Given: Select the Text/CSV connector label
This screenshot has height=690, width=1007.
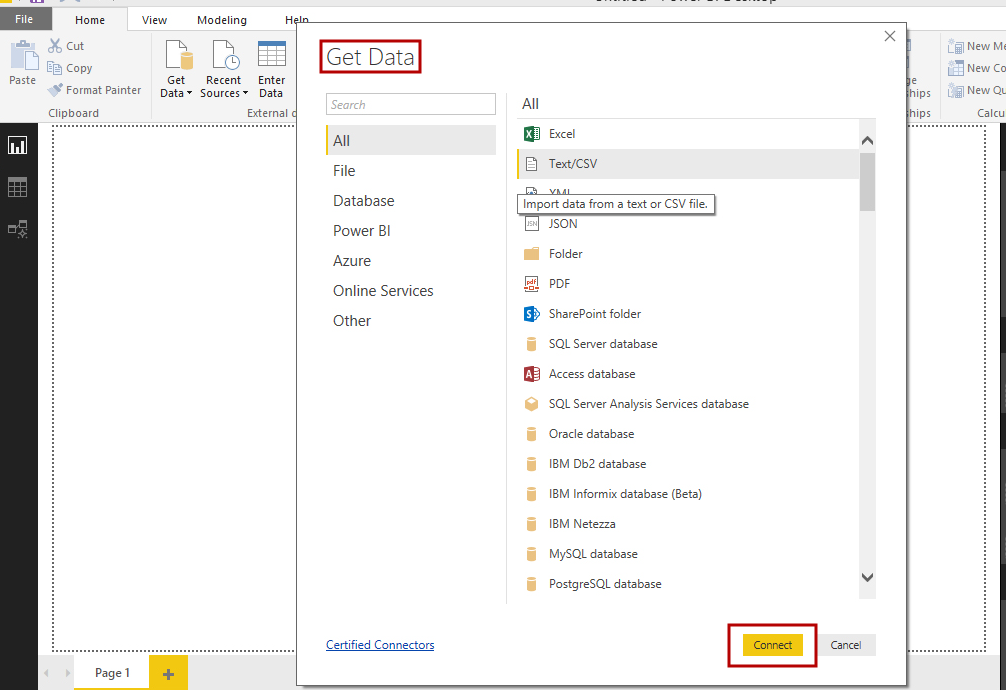Looking at the screenshot, I should click(x=573, y=164).
